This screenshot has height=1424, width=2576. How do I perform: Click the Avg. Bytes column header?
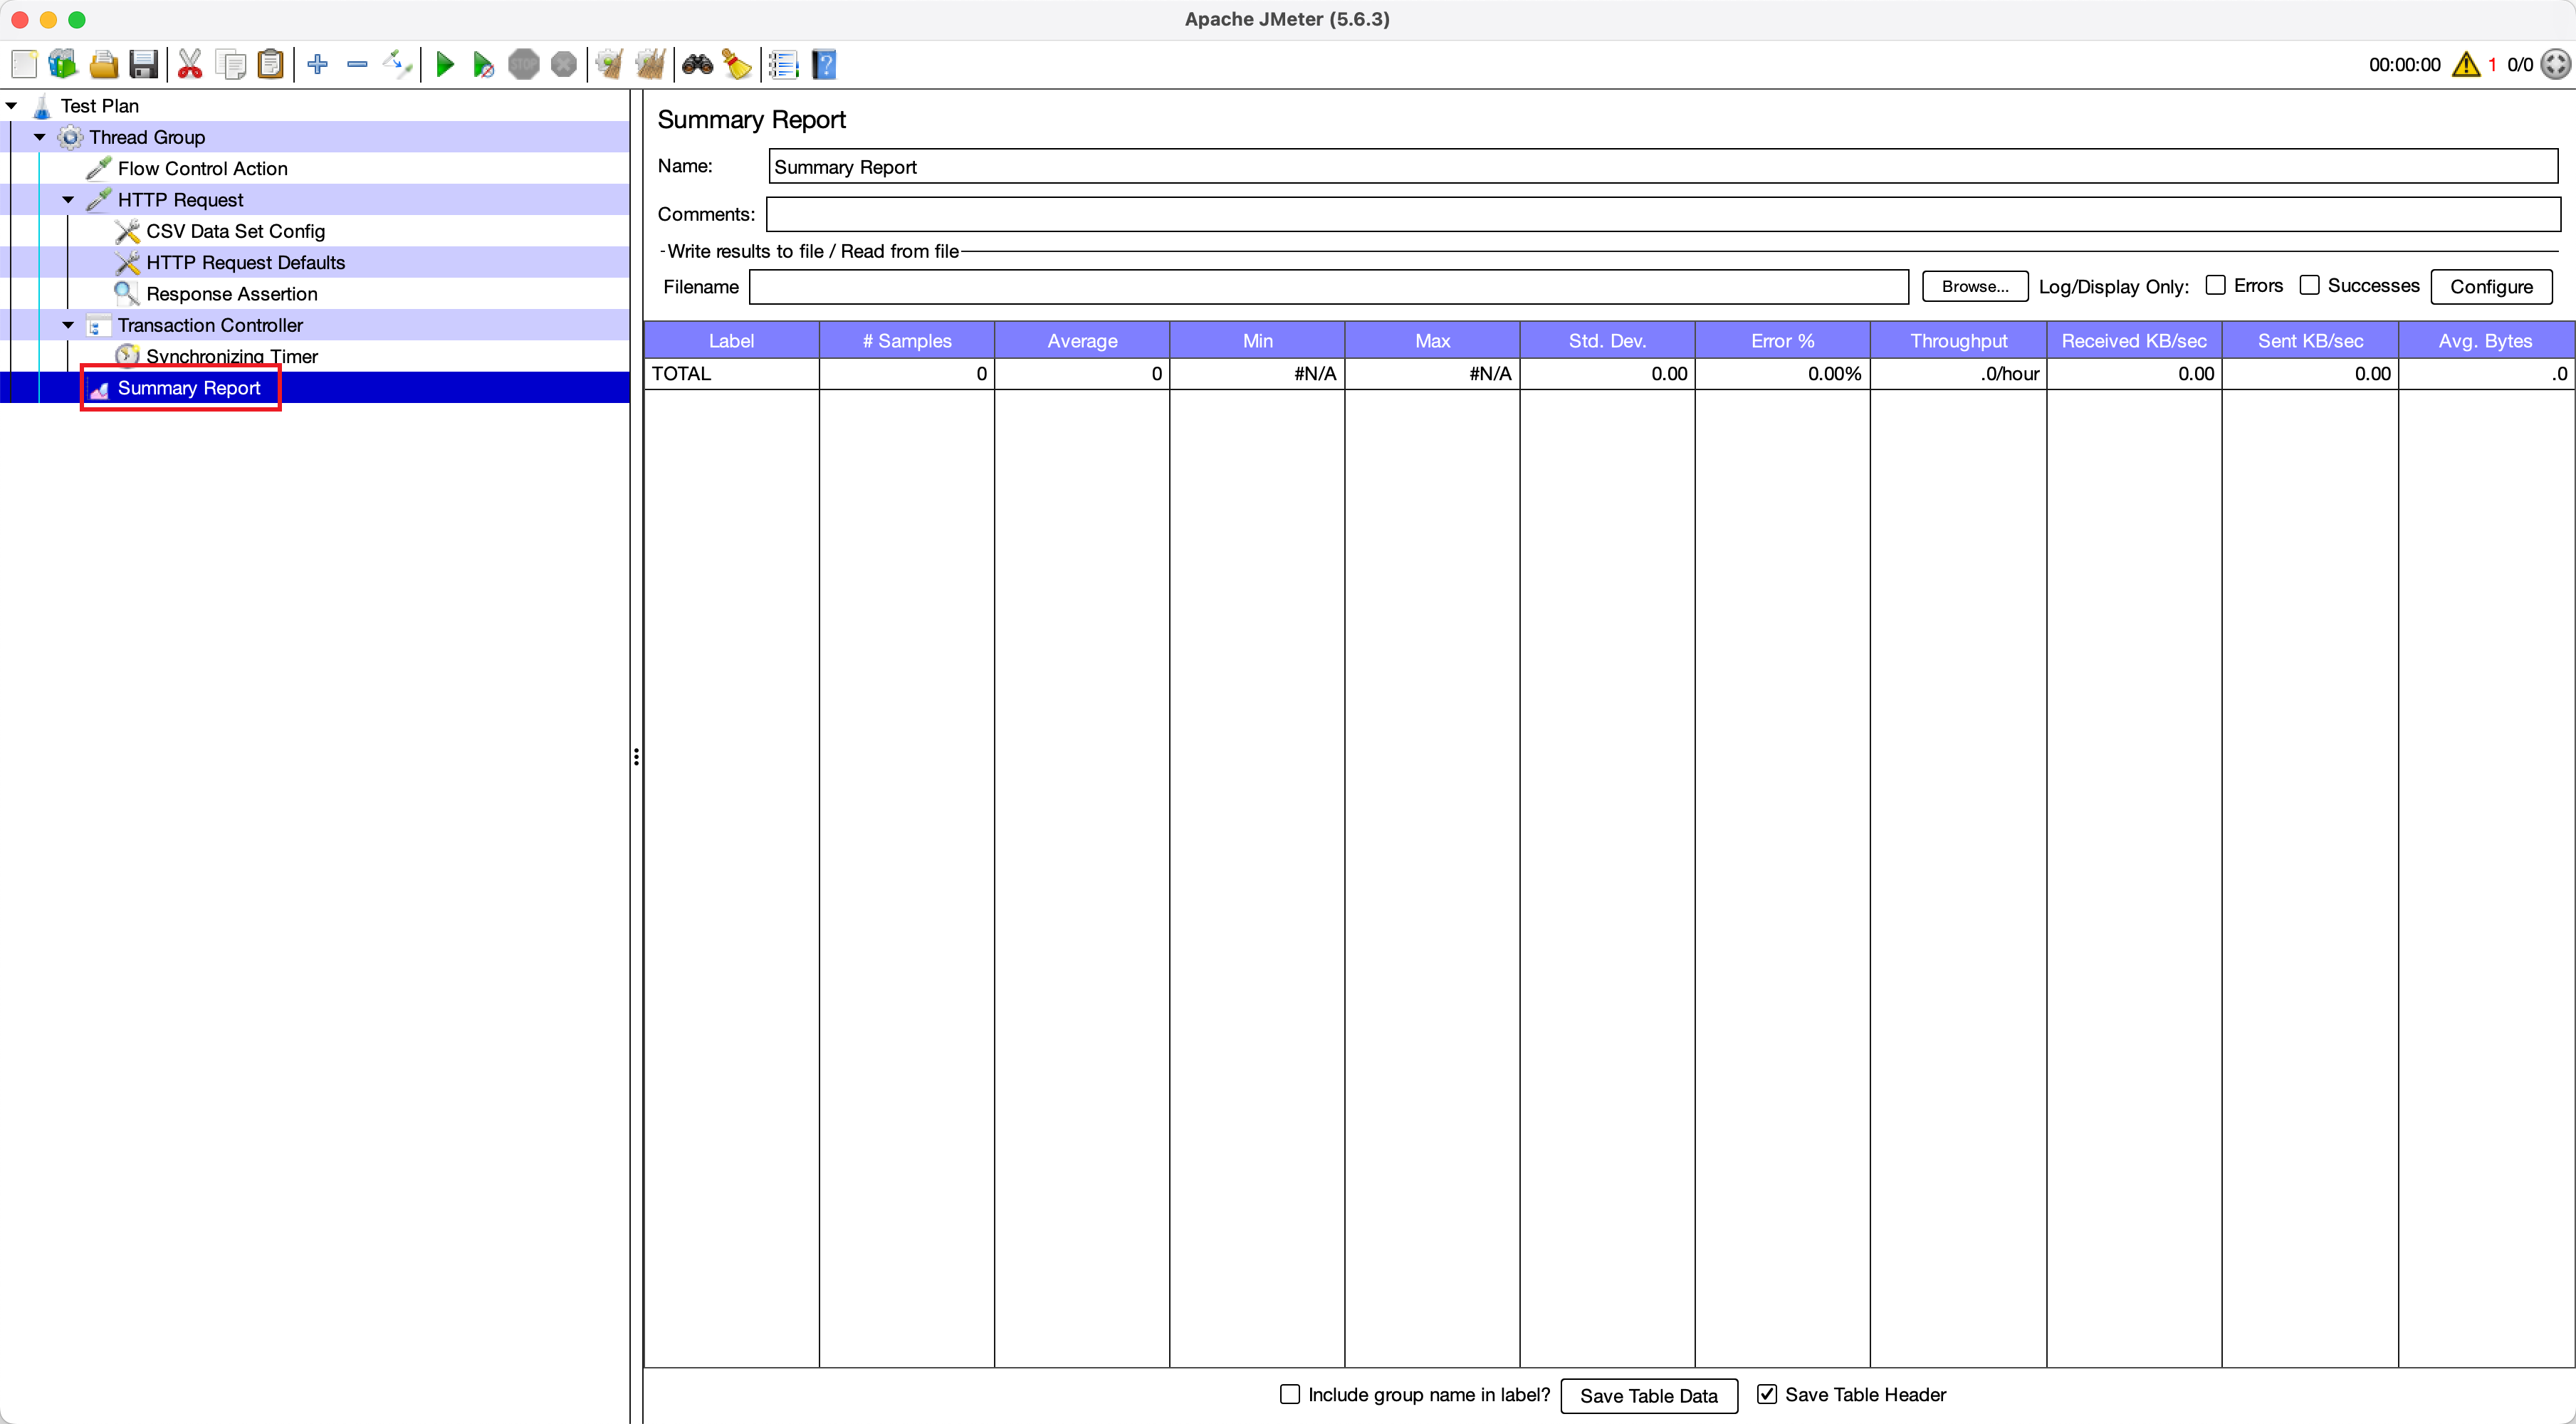[2486, 341]
